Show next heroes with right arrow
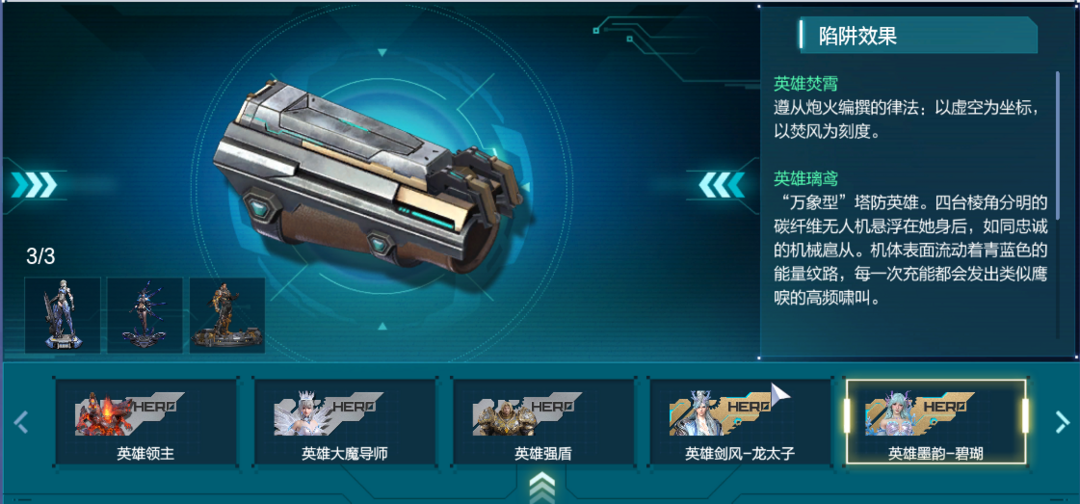1080x504 pixels. (x=1062, y=422)
